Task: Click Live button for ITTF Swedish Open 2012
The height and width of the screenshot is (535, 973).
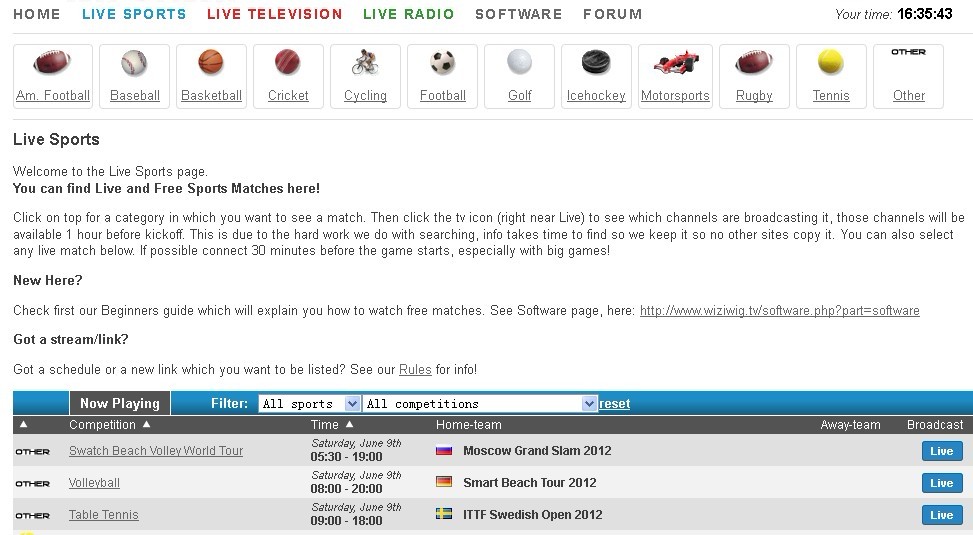Action: click(942, 515)
